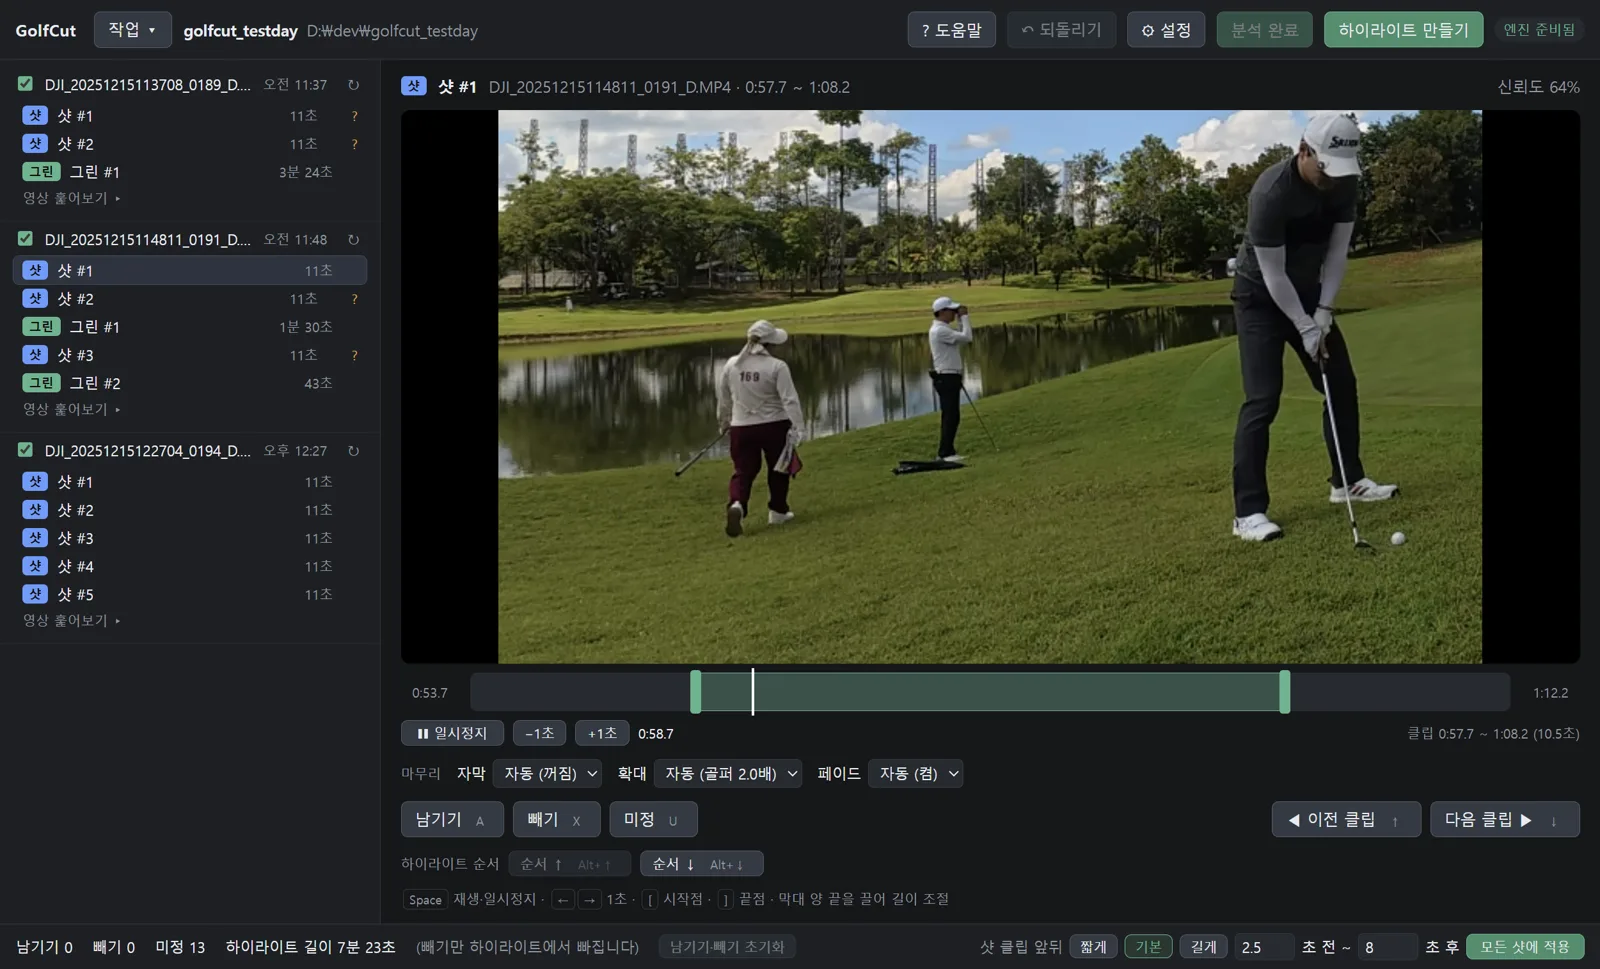
Task: Open the 도움말 help button
Action: point(952,30)
